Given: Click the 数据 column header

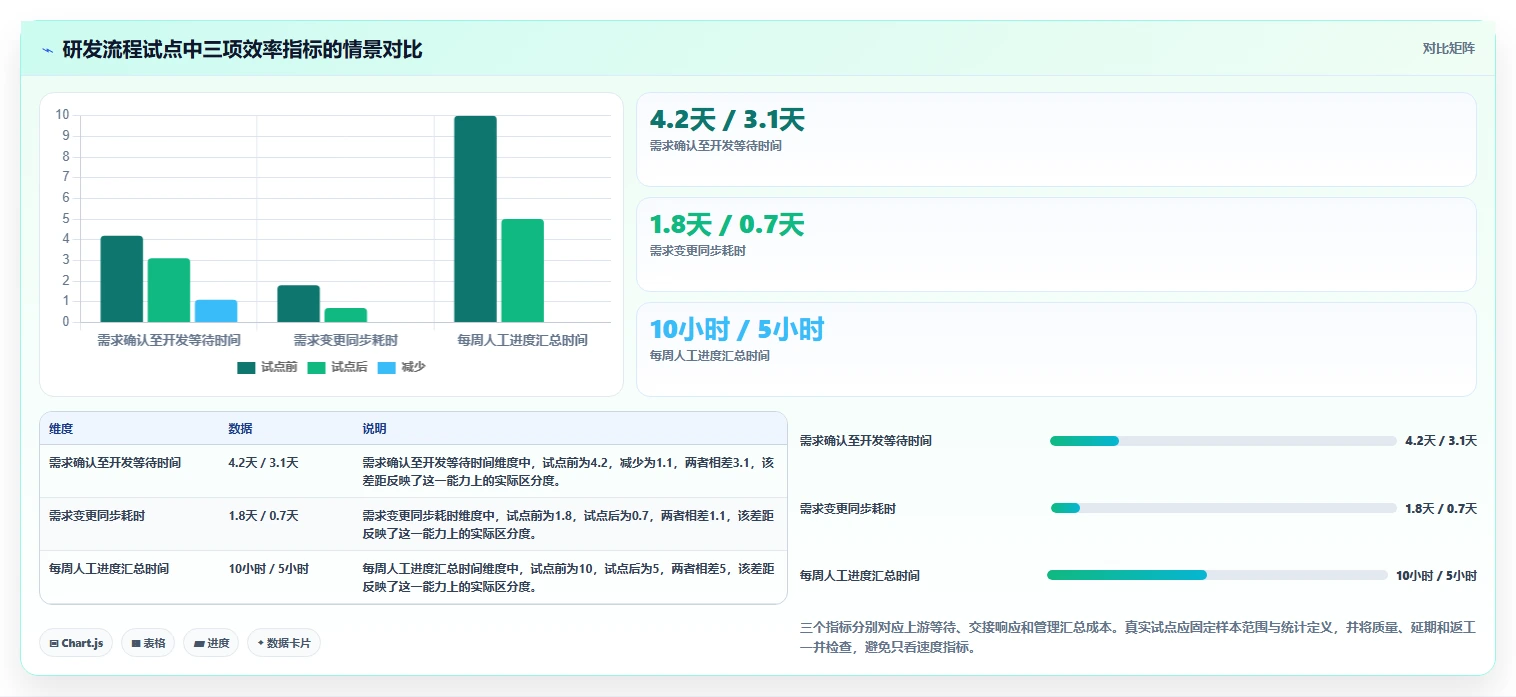Looking at the screenshot, I should click(x=240, y=428).
